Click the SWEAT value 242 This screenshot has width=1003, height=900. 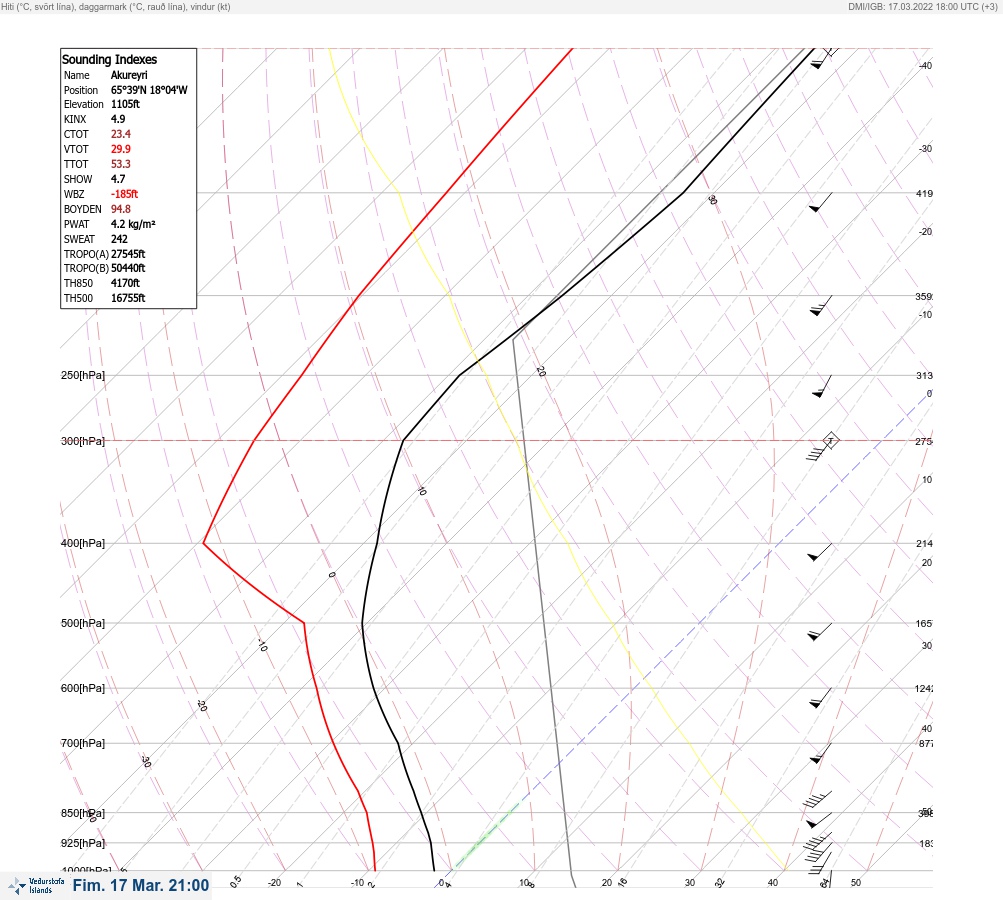[x=119, y=239]
